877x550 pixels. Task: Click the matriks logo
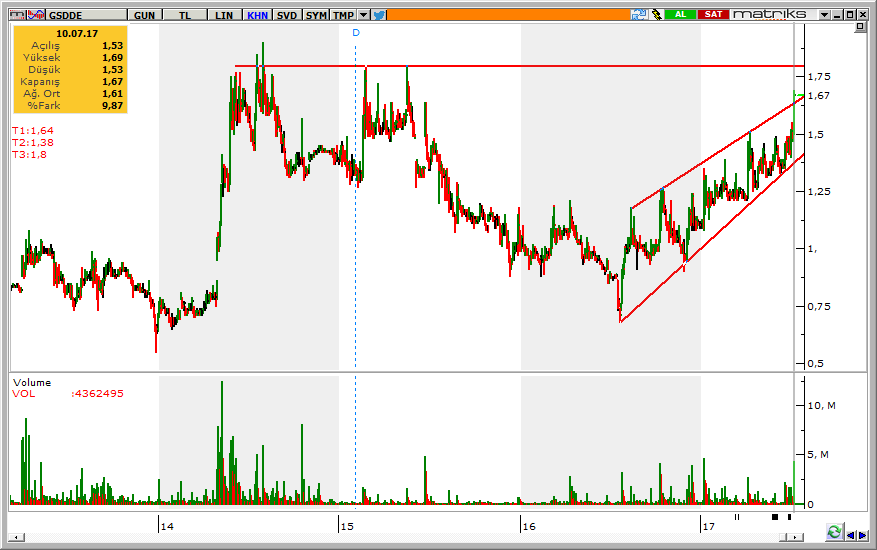(770, 14)
